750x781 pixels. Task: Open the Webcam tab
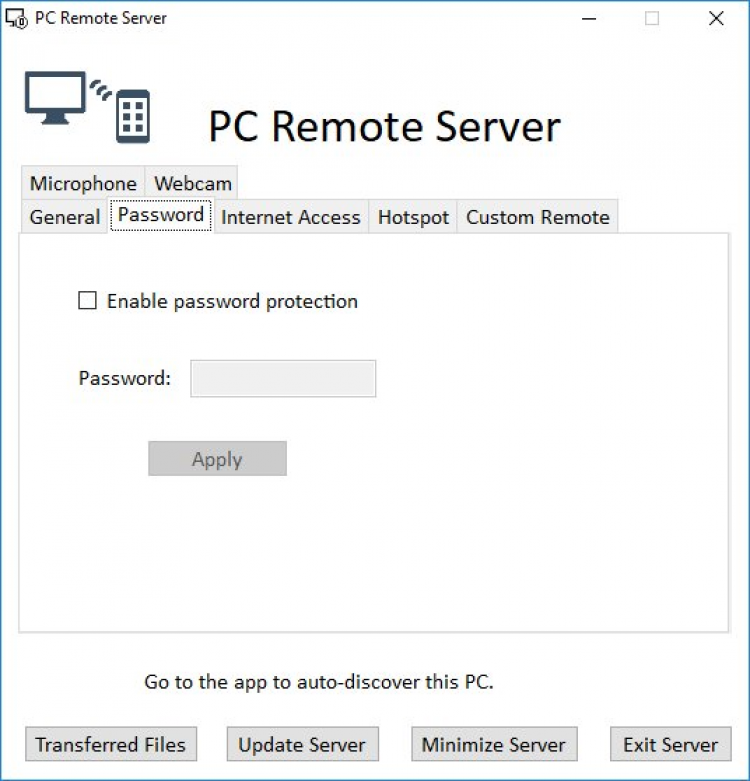click(193, 183)
